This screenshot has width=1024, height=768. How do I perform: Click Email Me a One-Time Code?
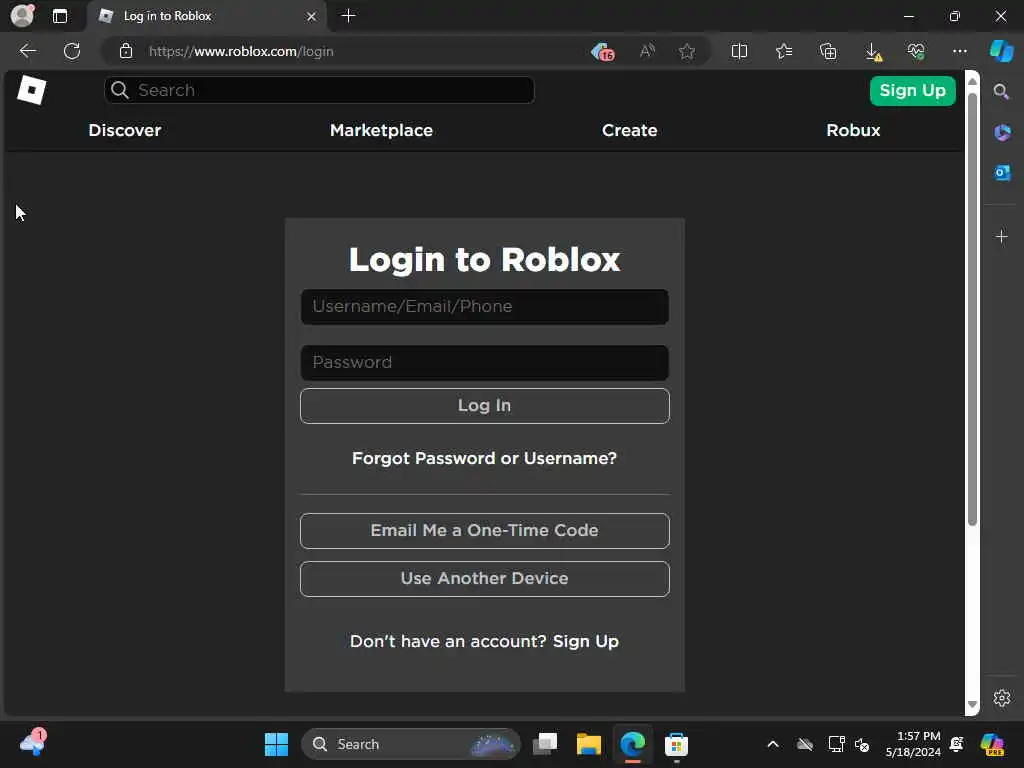click(x=485, y=530)
